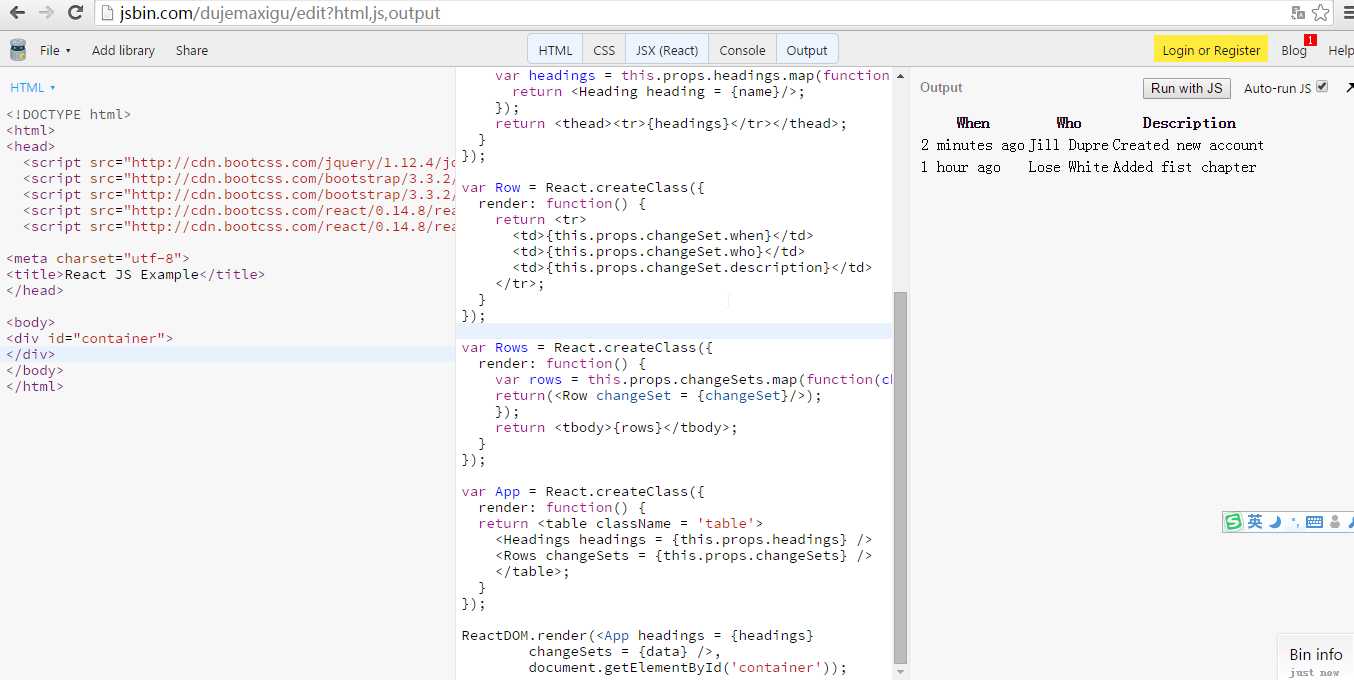The width and height of the screenshot is (1354, 680).
Task: Click the 'ReactDOM.render' line in JSX editor
Action: (638, 635)
